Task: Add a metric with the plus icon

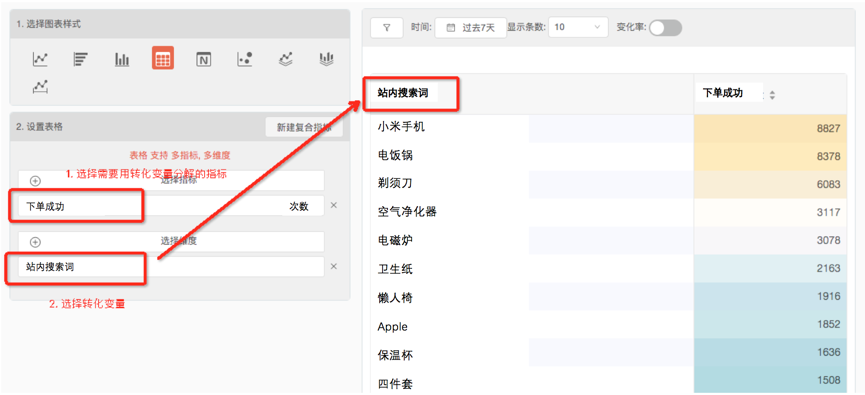Action: pyautogui.click(x=35, y=181)
